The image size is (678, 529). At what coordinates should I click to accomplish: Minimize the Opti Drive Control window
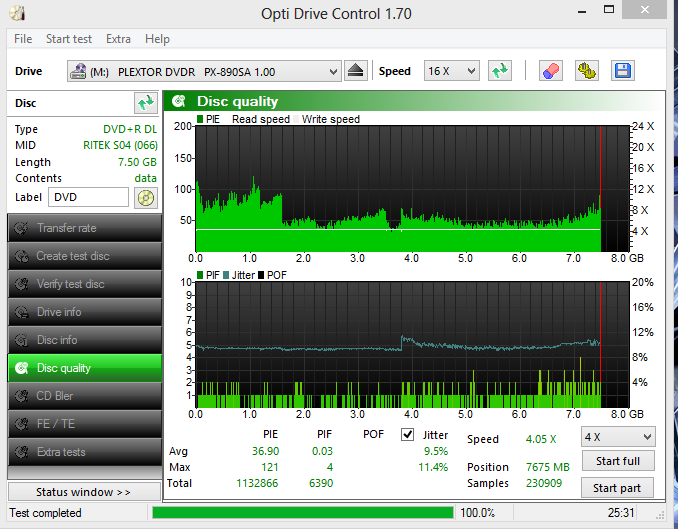click(582, 10)
